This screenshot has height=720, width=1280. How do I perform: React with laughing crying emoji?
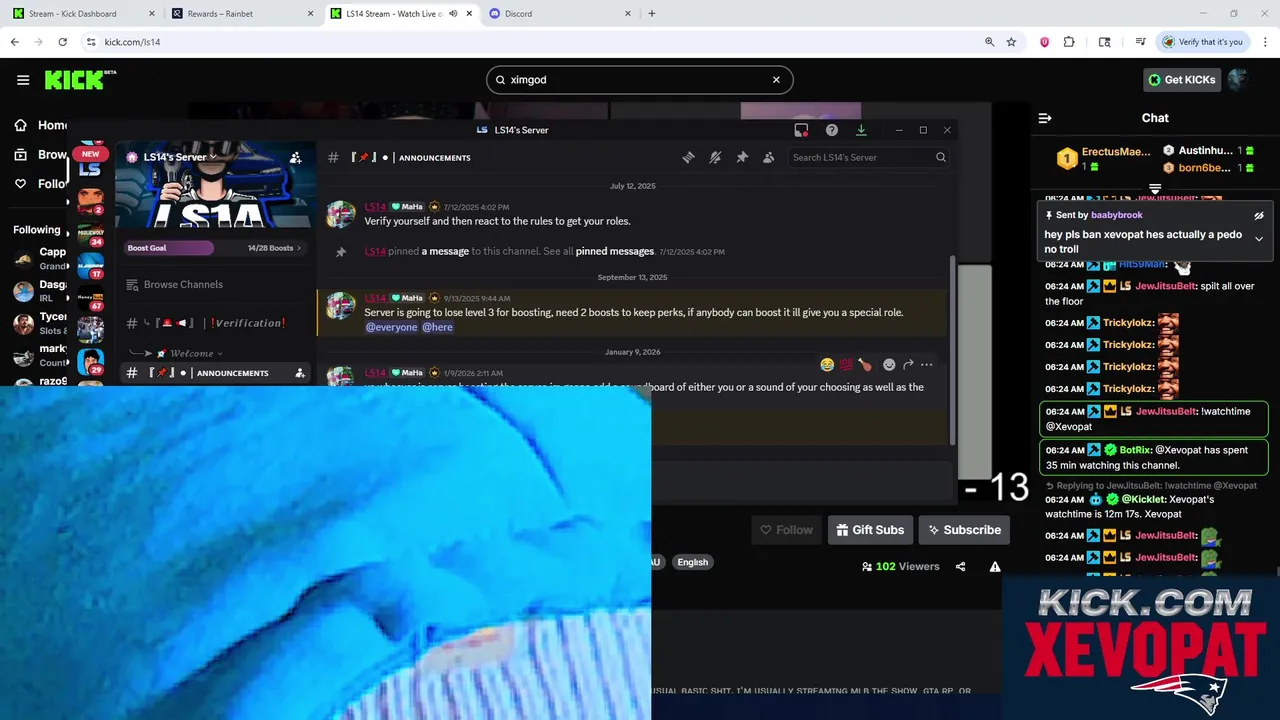(x=827, y=365)
